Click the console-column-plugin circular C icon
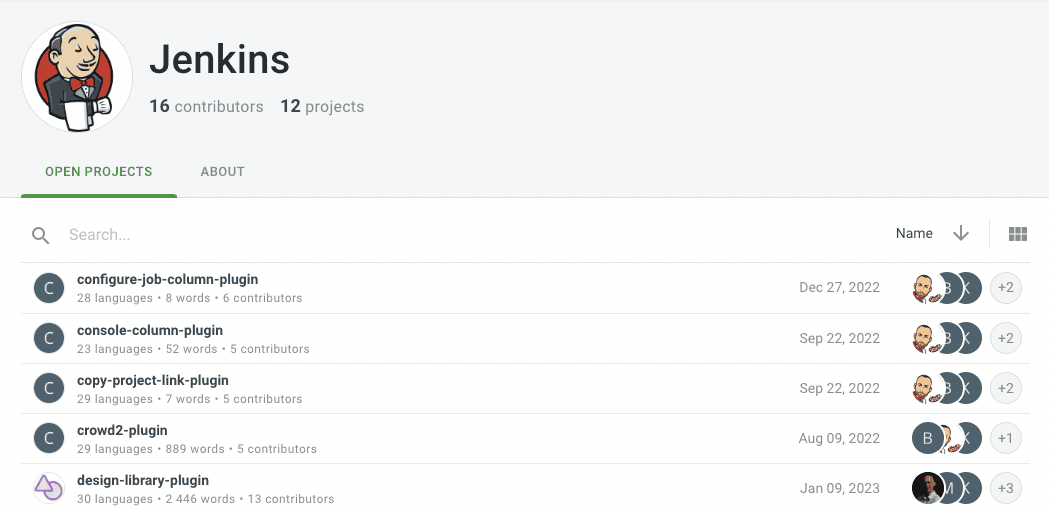1049x510 pixels. (49, 338)
